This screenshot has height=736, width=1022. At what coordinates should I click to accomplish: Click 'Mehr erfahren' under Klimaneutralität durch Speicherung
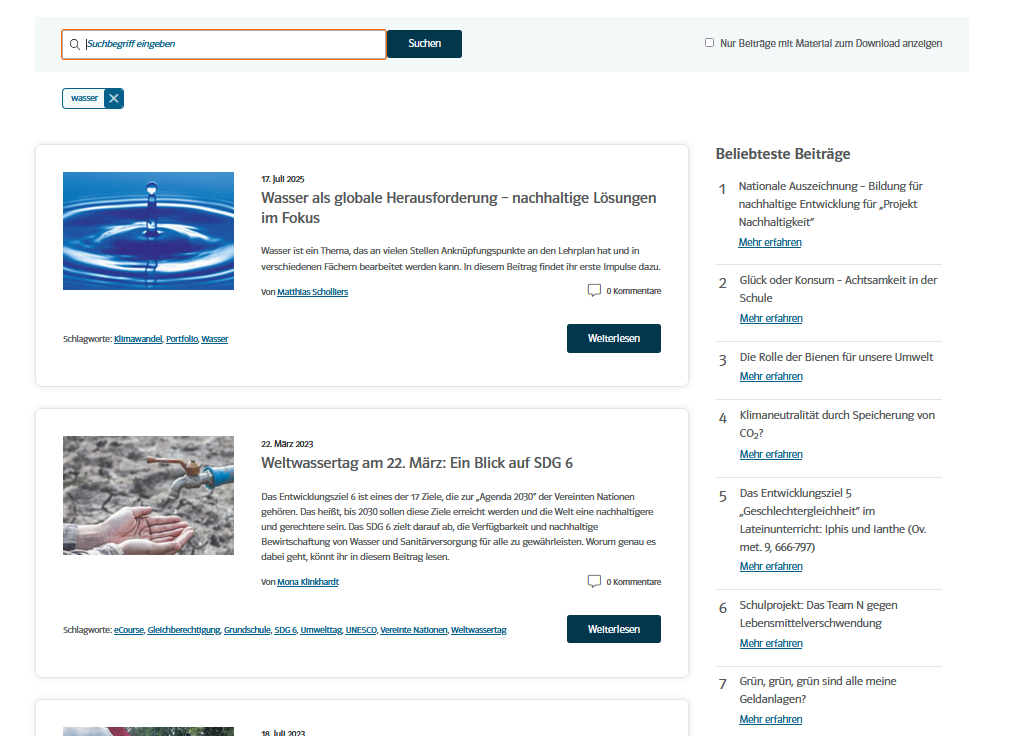(x=771, y=454)
